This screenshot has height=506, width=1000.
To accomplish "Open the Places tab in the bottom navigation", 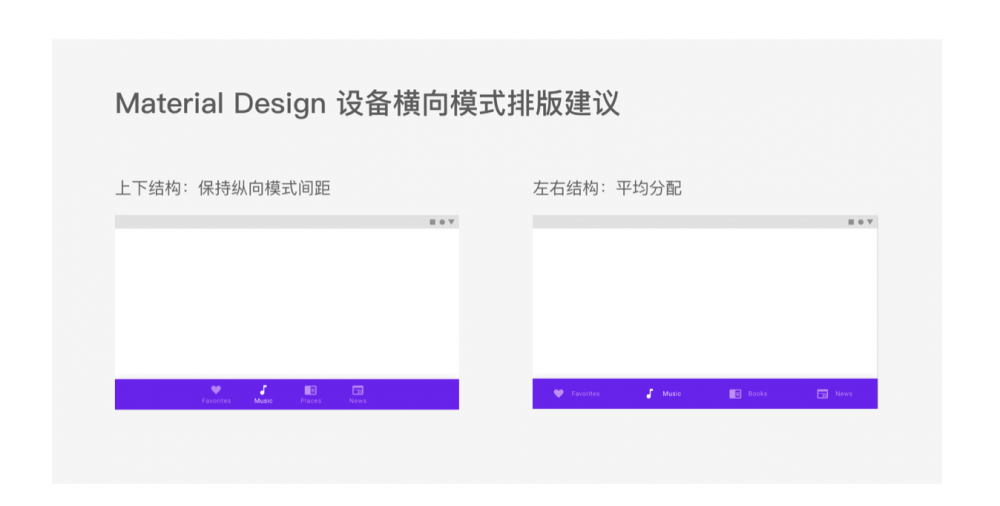I will pos(311,394).
